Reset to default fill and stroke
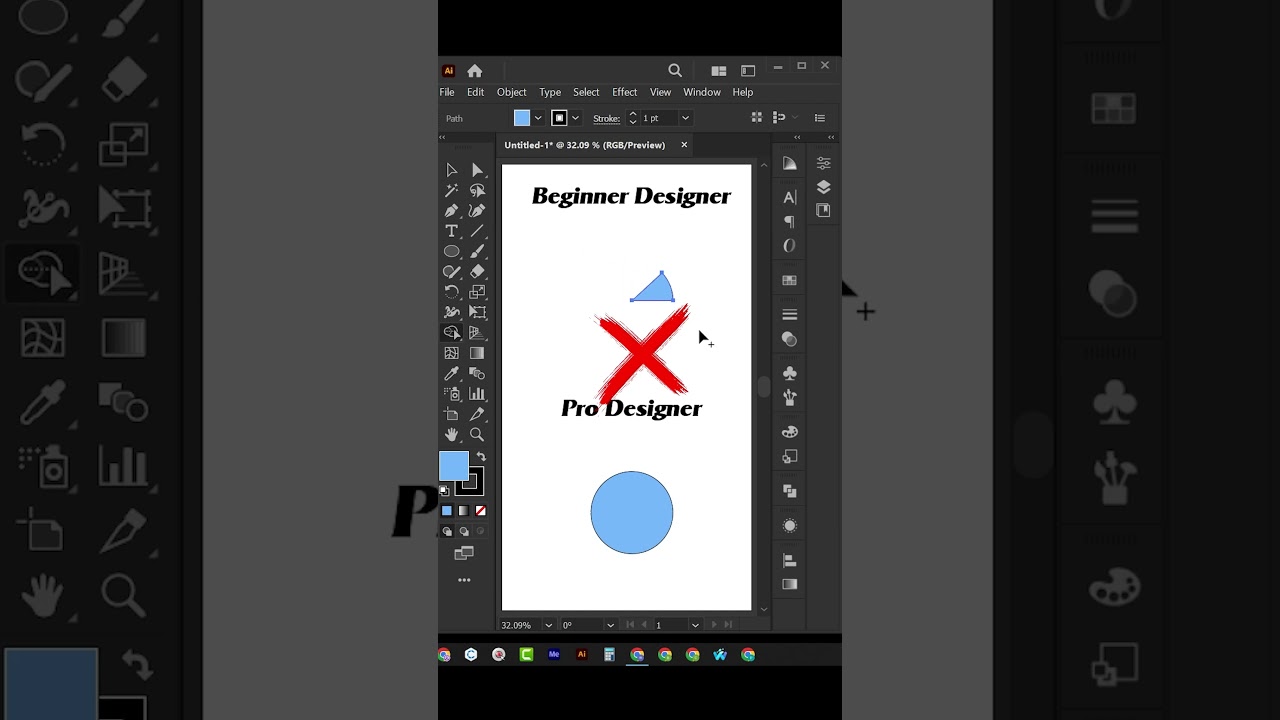The height and width of the screenshot is (720, 1280). click(444, 491)
